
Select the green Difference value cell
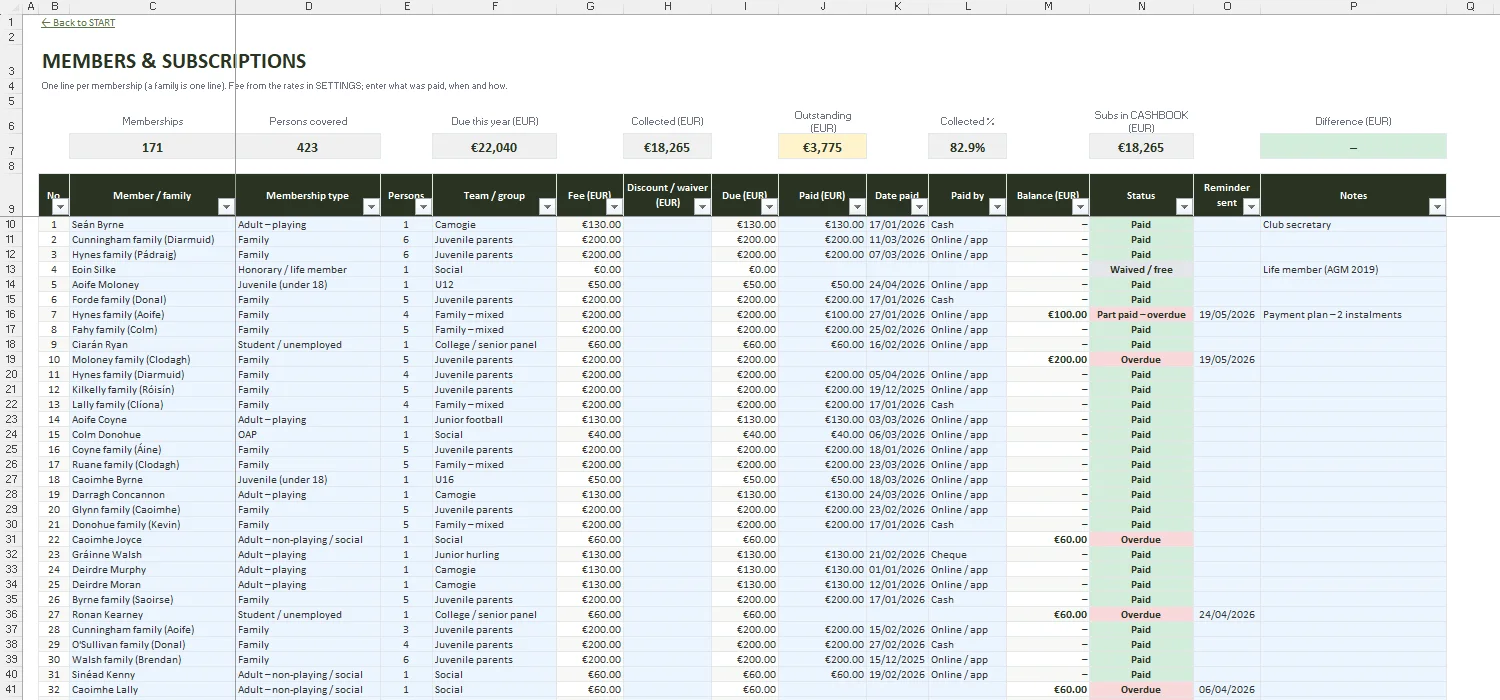point(1353,147)
